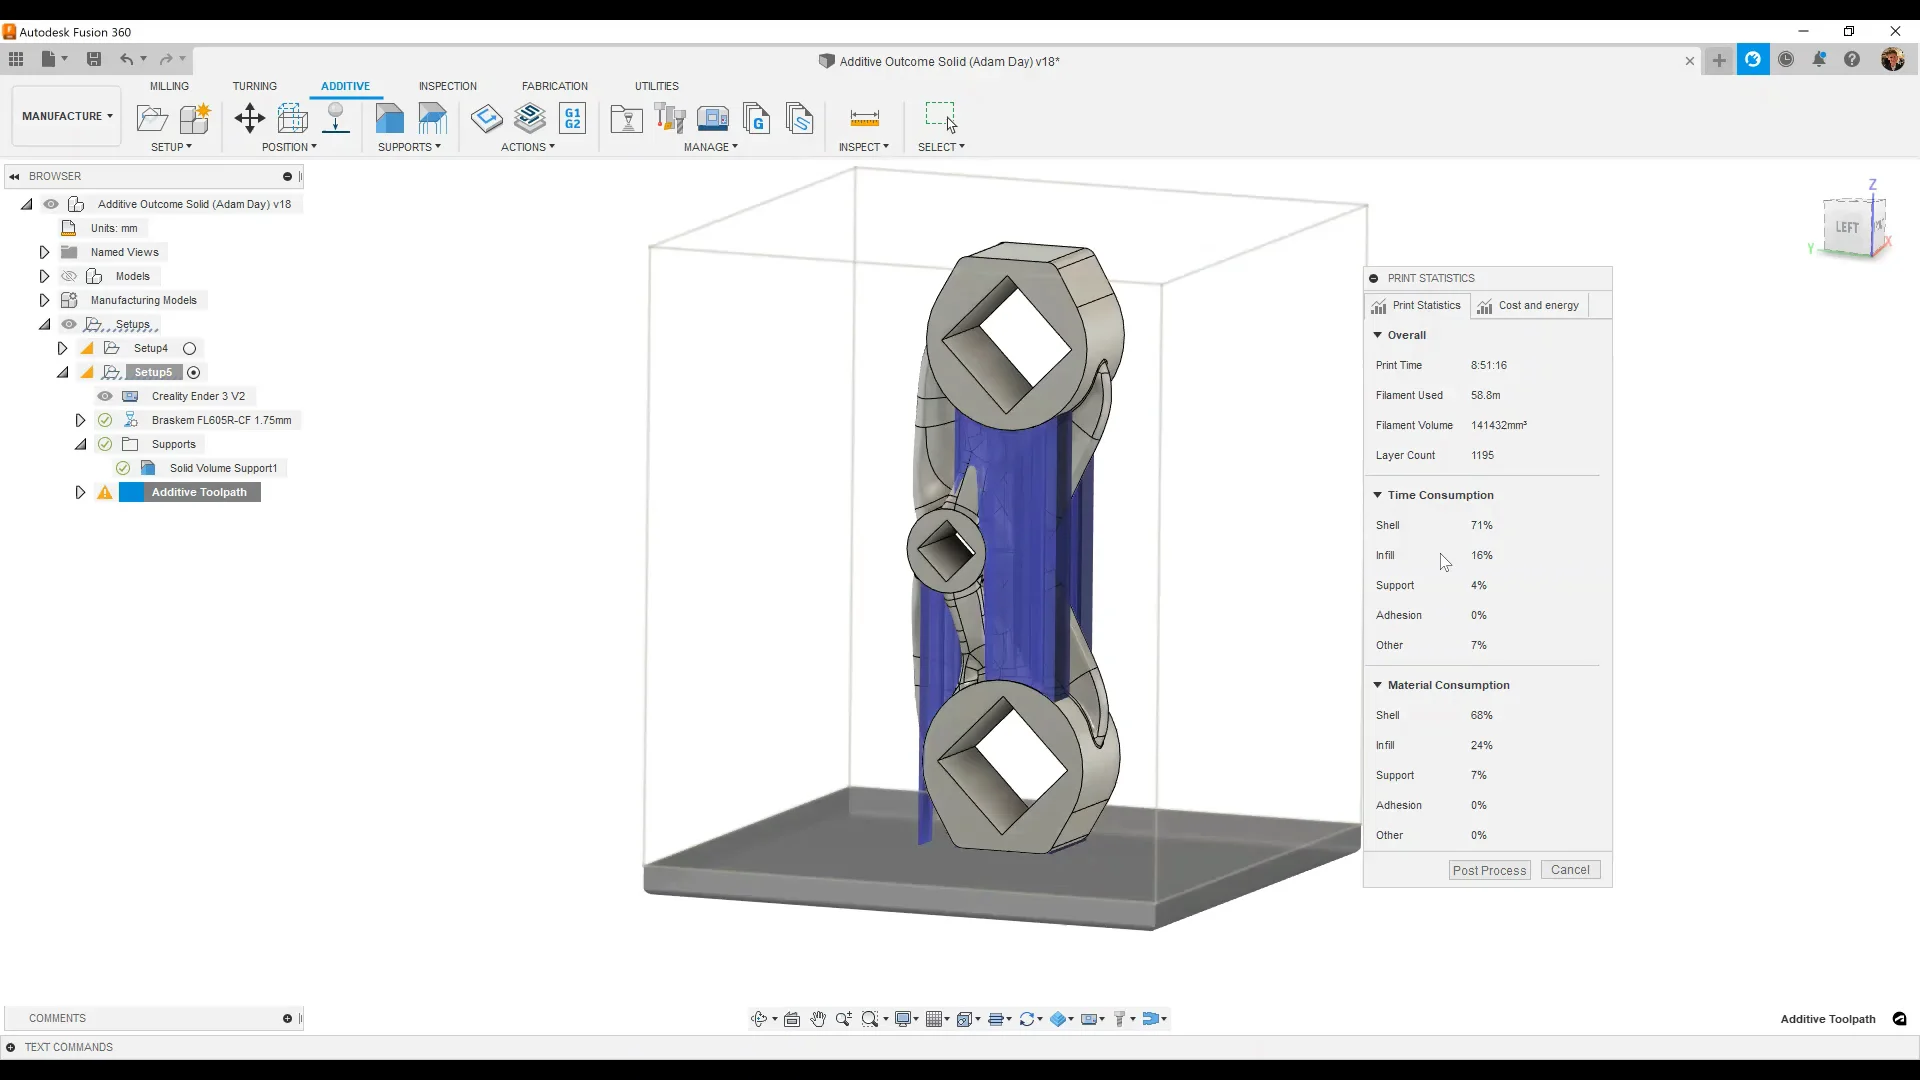Click the Browser panel pin dot
The width and height of the screenshot is (1920, 1080).
tap(287, 177)
